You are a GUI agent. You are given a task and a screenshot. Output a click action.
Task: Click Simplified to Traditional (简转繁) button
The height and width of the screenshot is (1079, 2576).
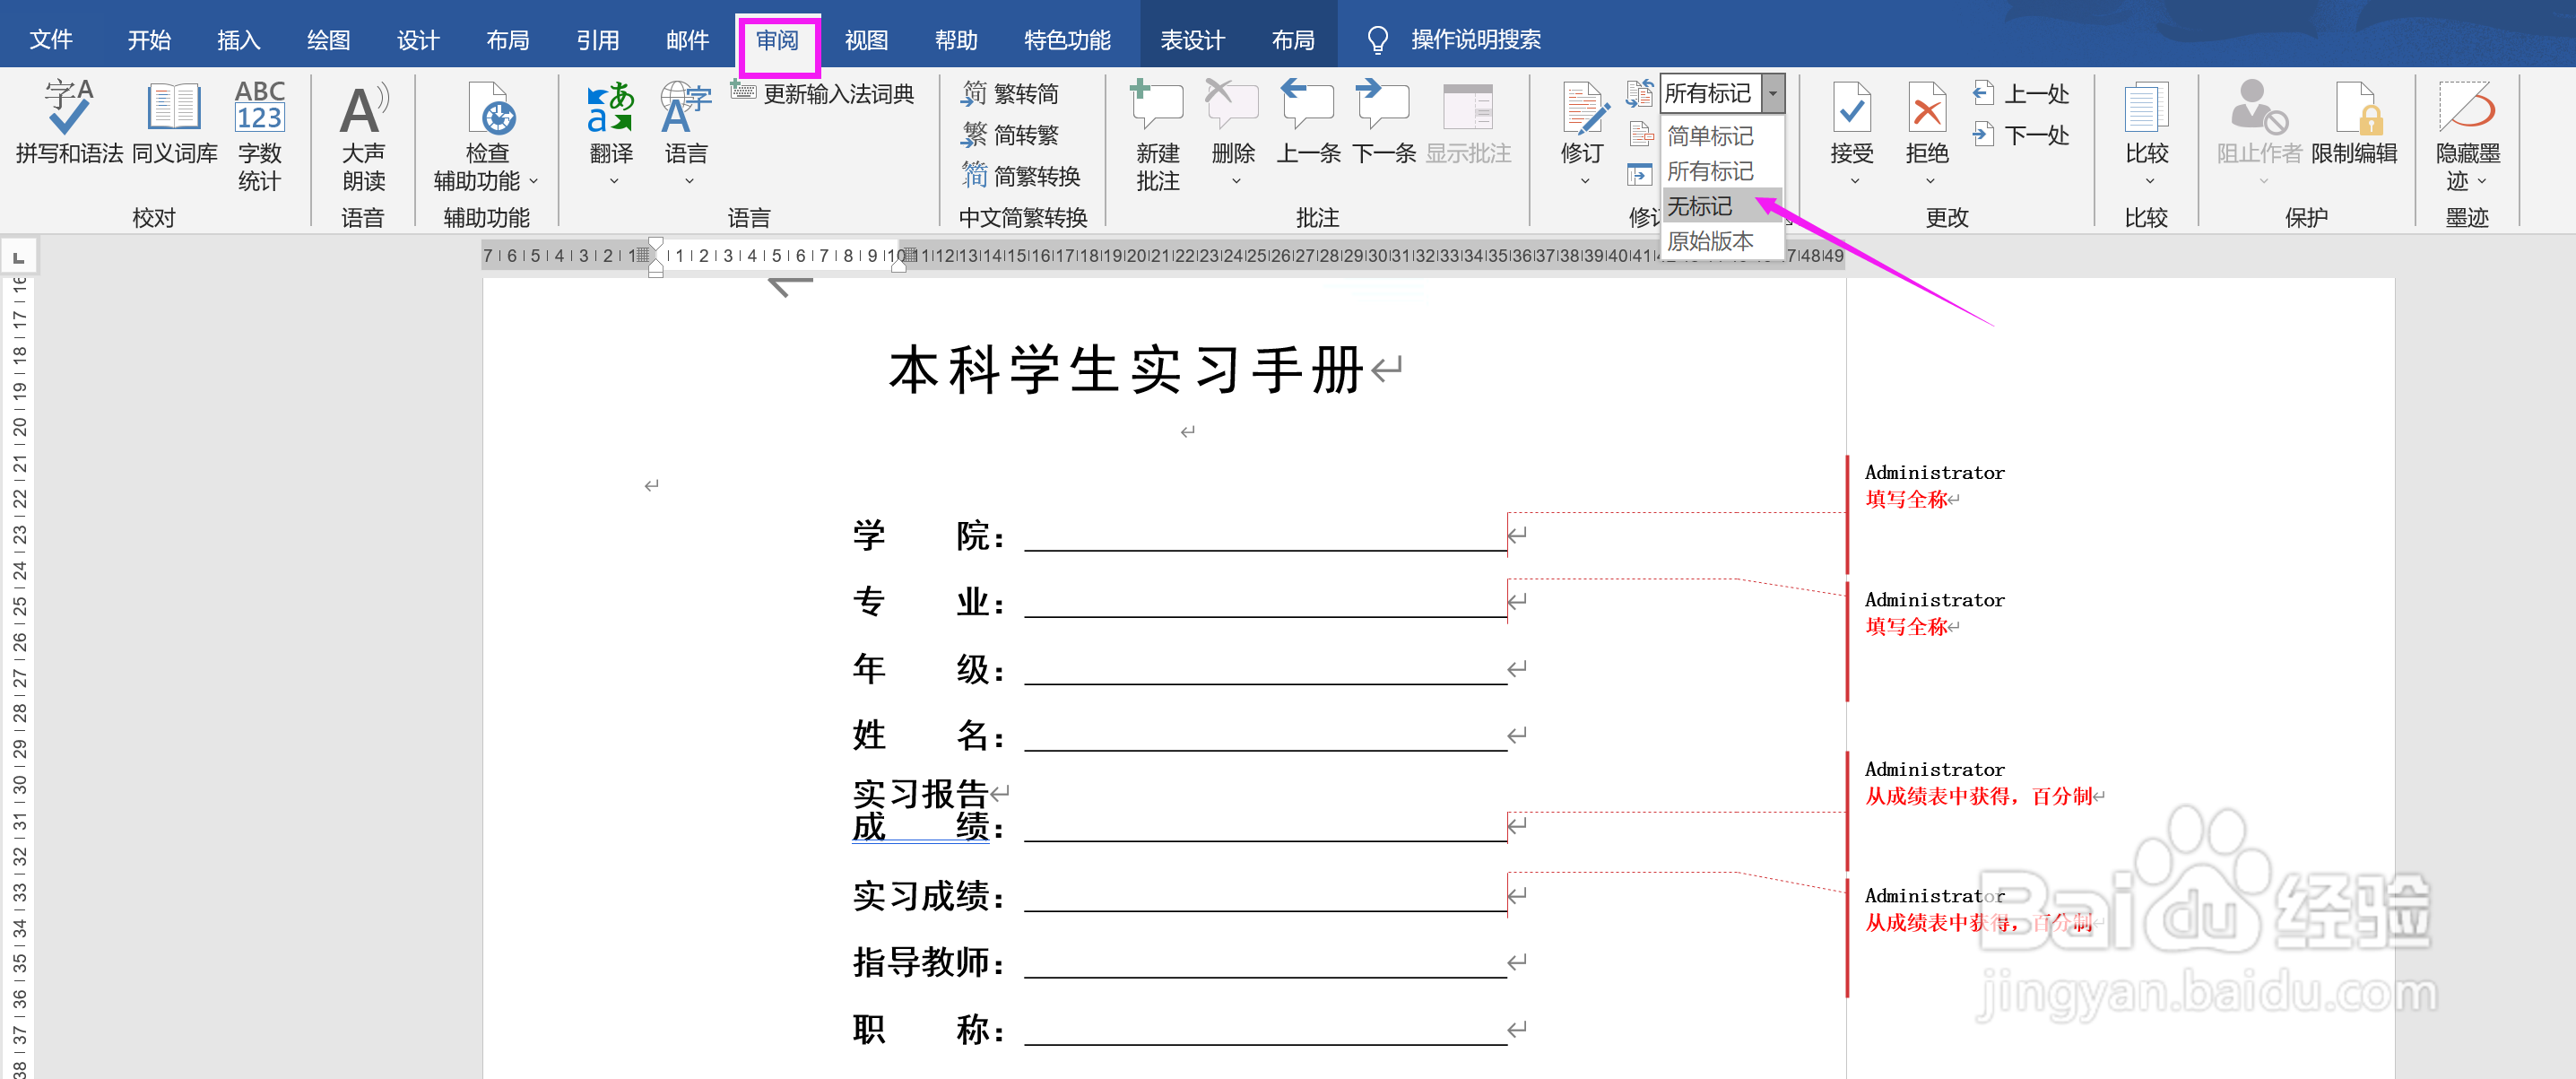[1010, 135]
